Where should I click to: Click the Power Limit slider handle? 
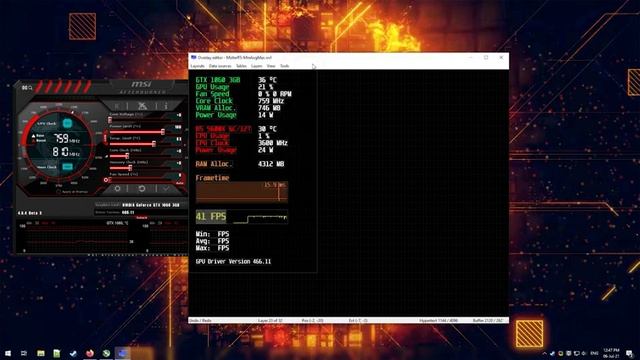point(163,132)
